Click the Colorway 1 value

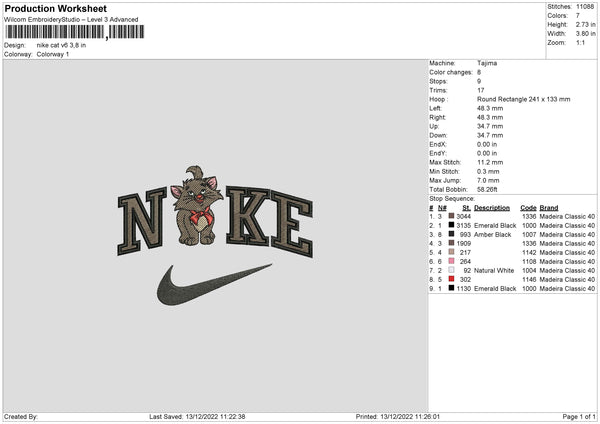tap(53, 54)
